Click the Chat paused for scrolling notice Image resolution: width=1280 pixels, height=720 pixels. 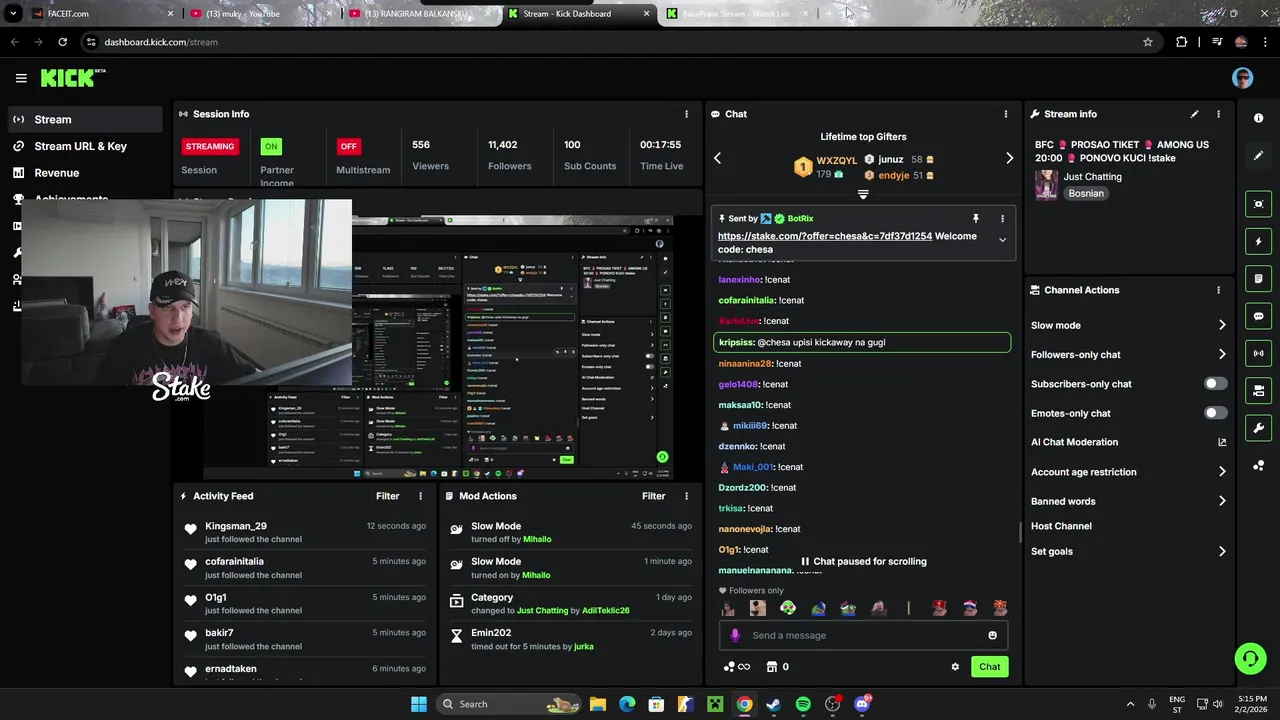(864, 562)
